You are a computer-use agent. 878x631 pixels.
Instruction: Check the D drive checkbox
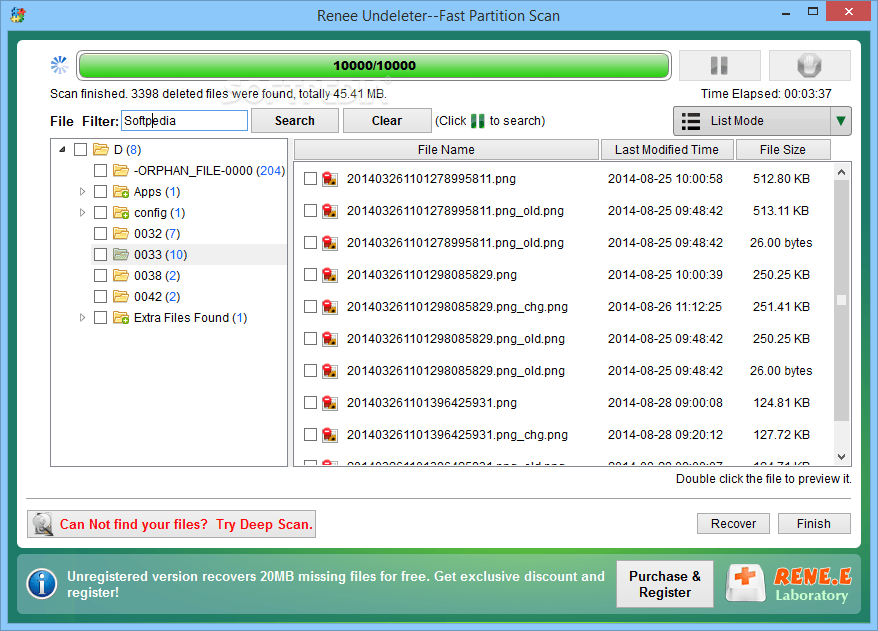click(x=81, y=149)
